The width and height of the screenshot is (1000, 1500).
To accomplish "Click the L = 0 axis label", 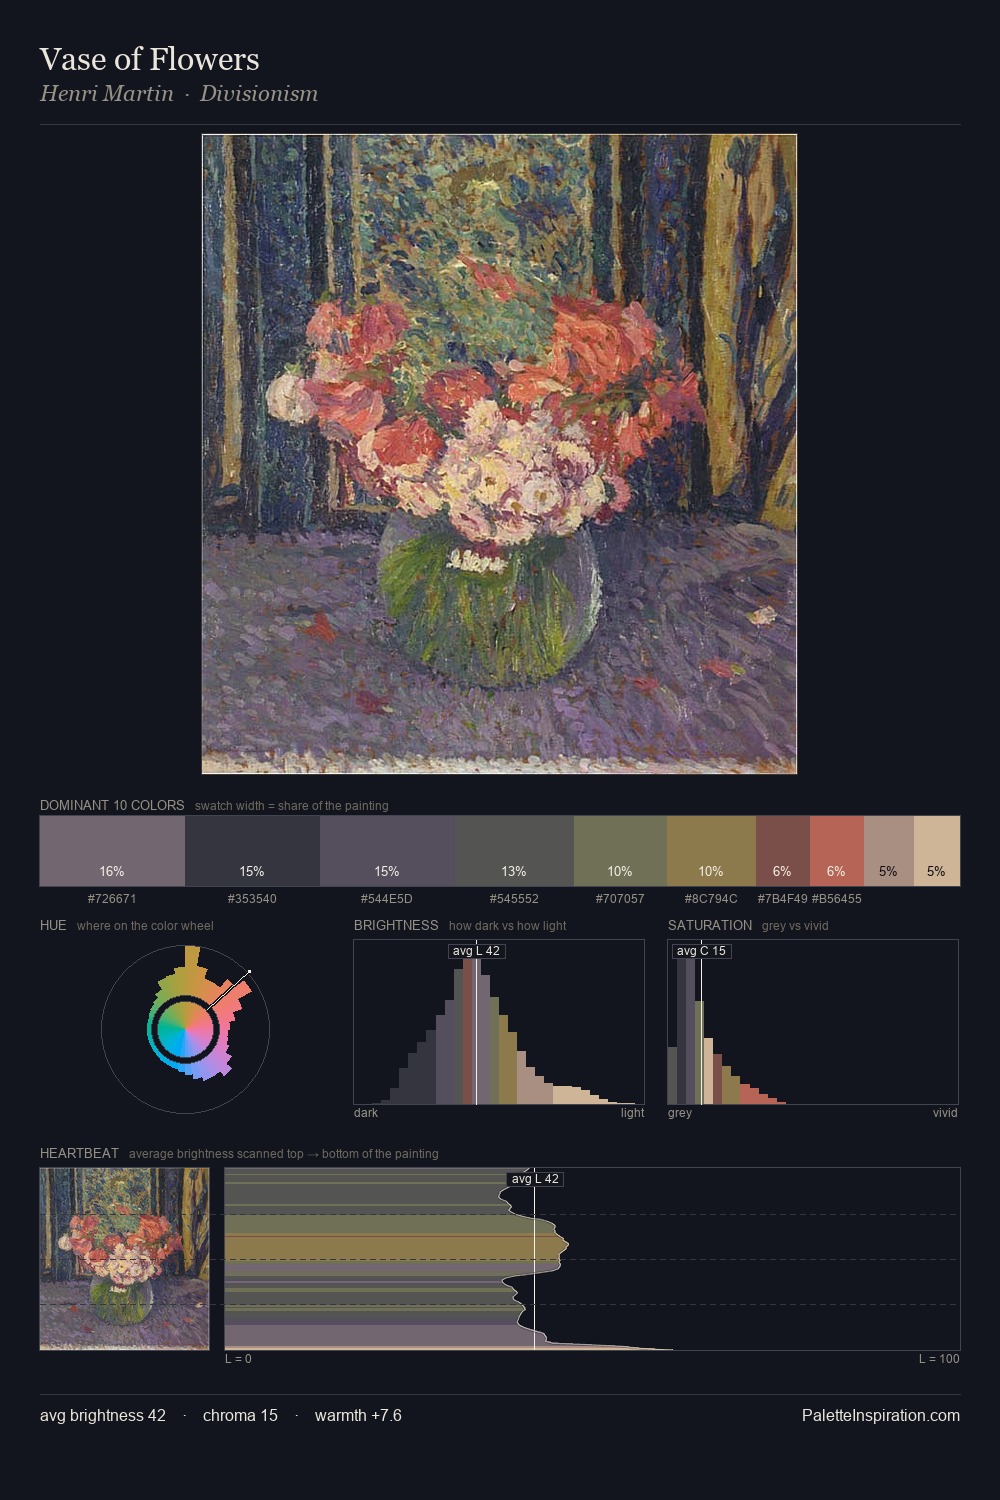I will [238, 1359].
